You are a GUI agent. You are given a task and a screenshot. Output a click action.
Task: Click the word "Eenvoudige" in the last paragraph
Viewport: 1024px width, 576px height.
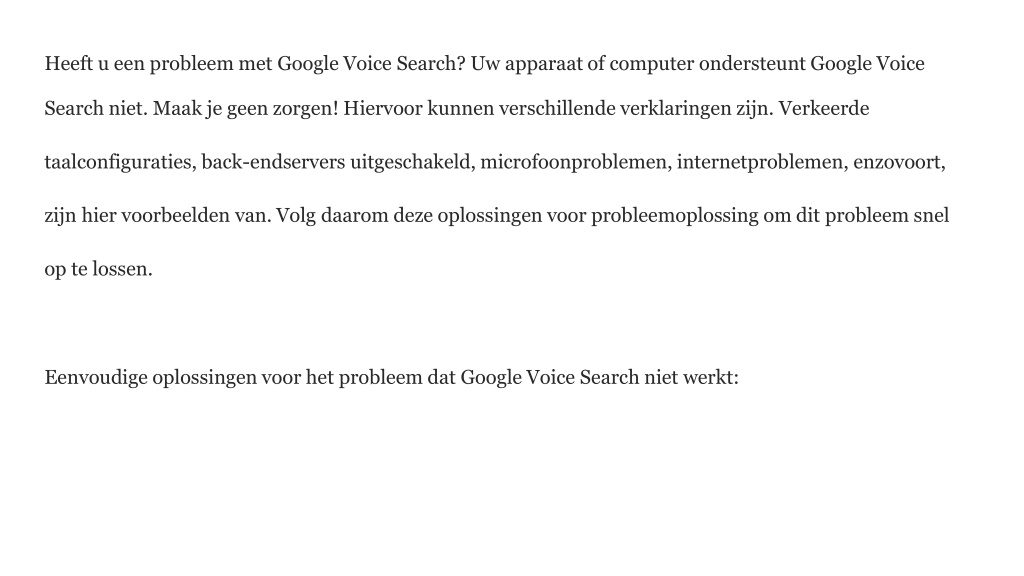coord(96,378)
